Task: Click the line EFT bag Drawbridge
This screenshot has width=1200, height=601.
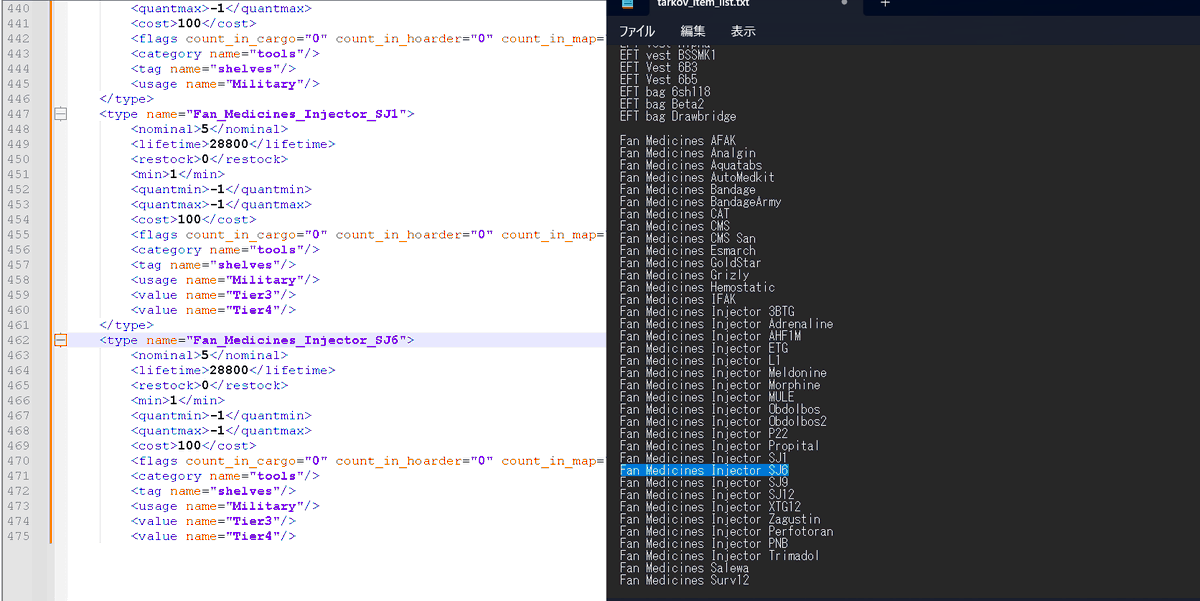Action: 678,116
